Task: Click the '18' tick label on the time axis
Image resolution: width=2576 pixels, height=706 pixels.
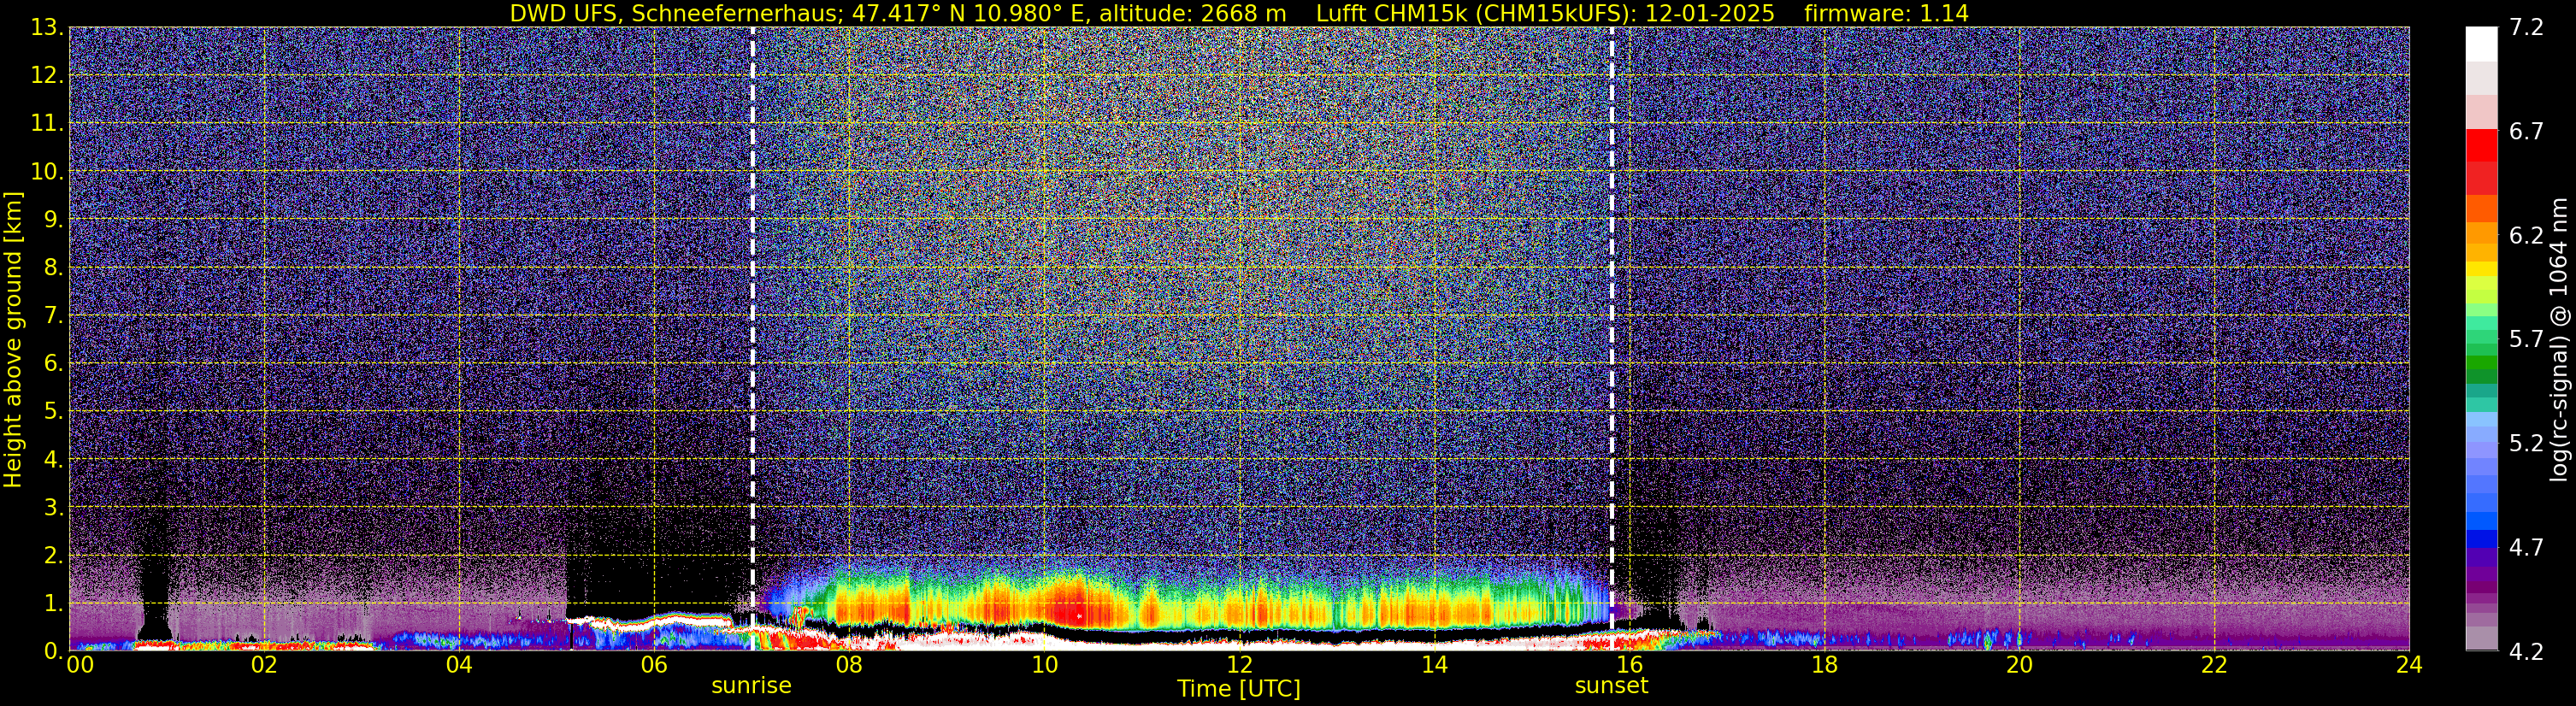Action: [1824, 665]
